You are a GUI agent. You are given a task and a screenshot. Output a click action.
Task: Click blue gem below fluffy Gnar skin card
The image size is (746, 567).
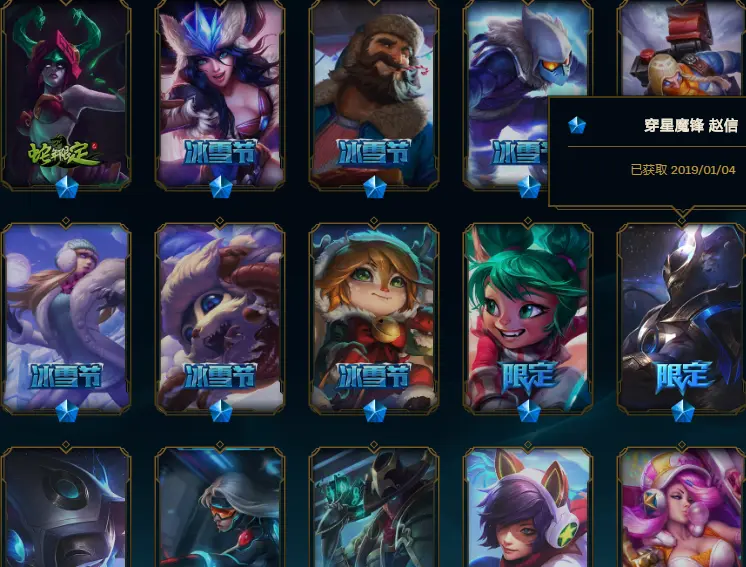pos(221,411)
